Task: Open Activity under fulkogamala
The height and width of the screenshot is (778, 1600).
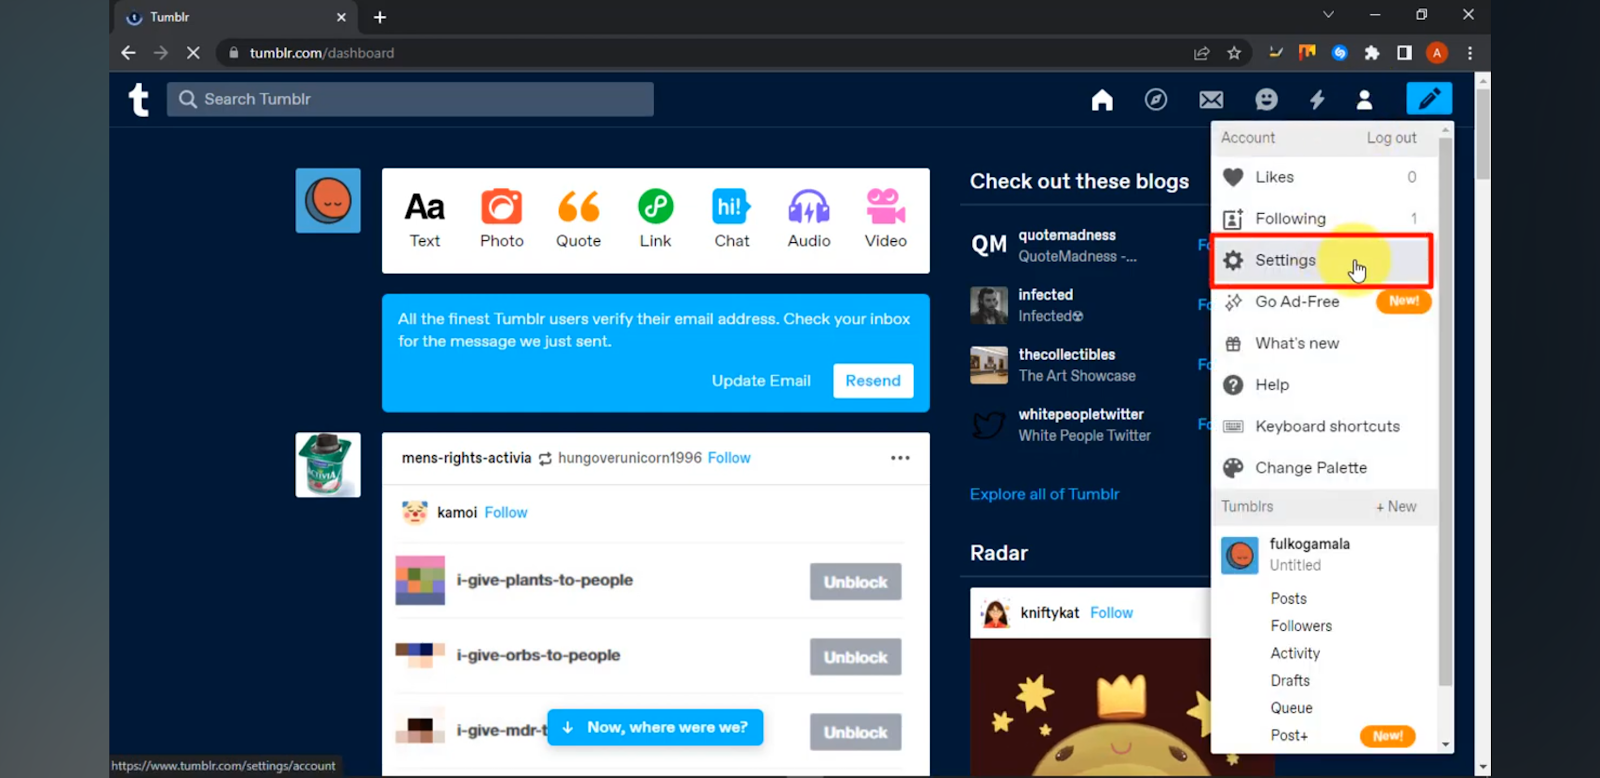Action: [x=1295, y=653]
